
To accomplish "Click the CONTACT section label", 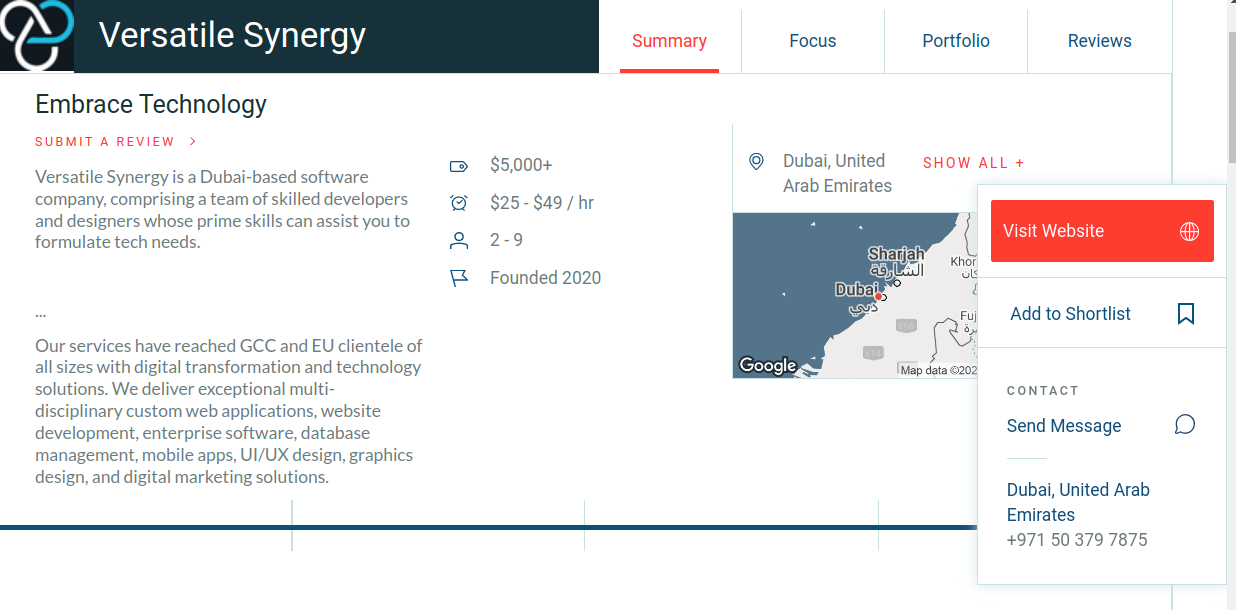I will [x=1043, y=391].
